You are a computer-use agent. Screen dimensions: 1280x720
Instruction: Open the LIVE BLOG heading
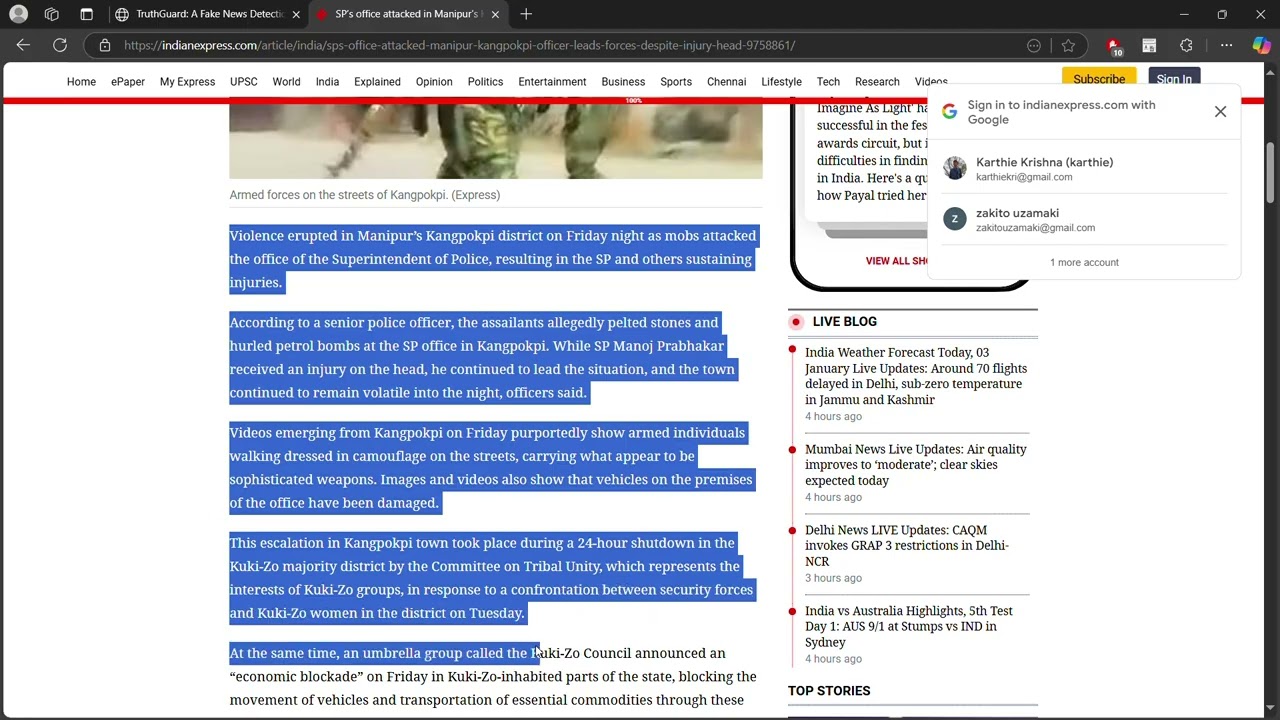[x=844, y=322]
